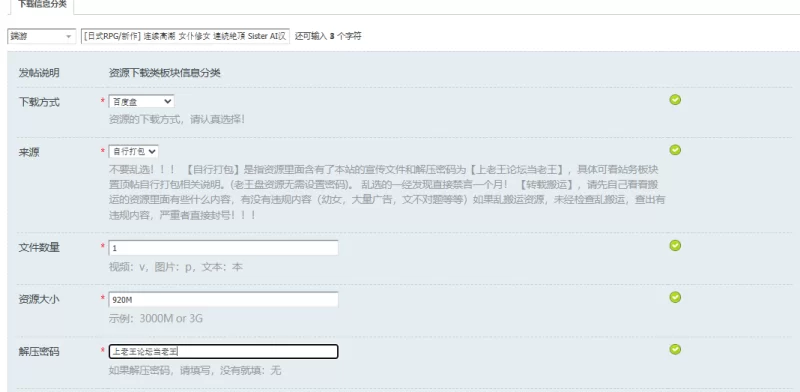Viewport: 800px width, 392px height.
Task: Click the green checkmark beside 解压密码
Action: (x=675, y=349)
